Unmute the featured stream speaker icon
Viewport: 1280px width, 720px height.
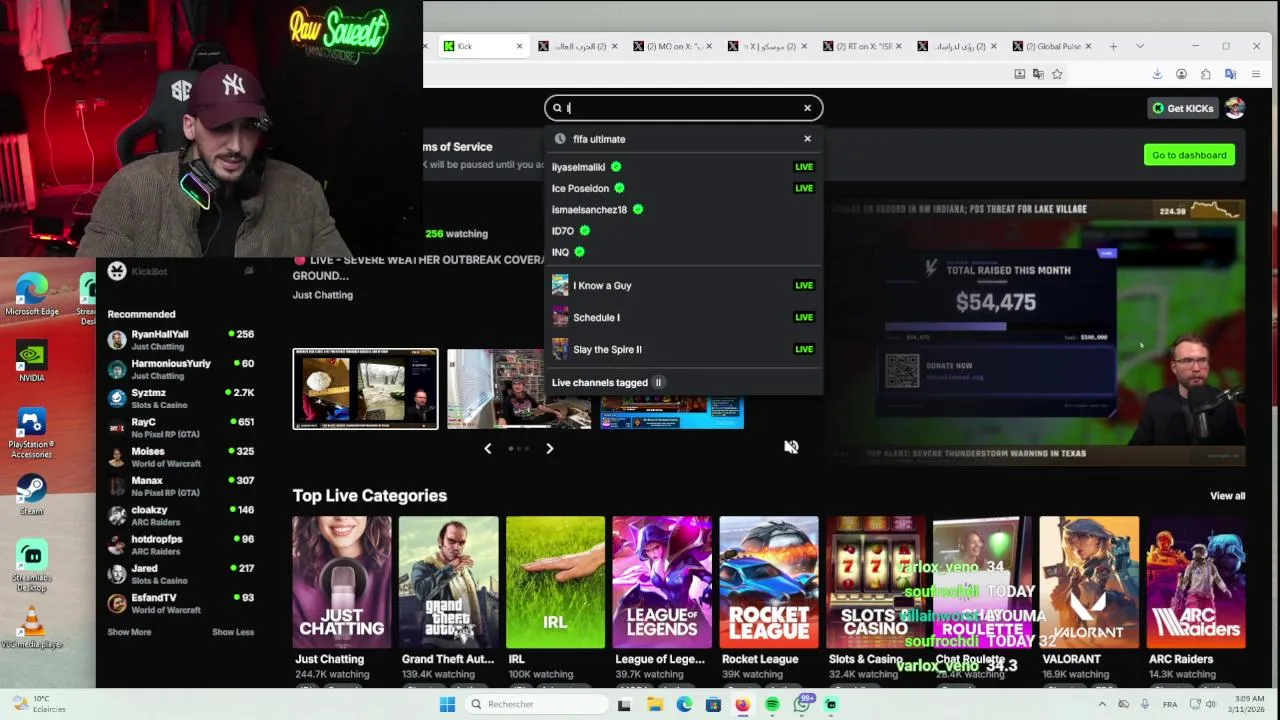(x=791, y=447)
